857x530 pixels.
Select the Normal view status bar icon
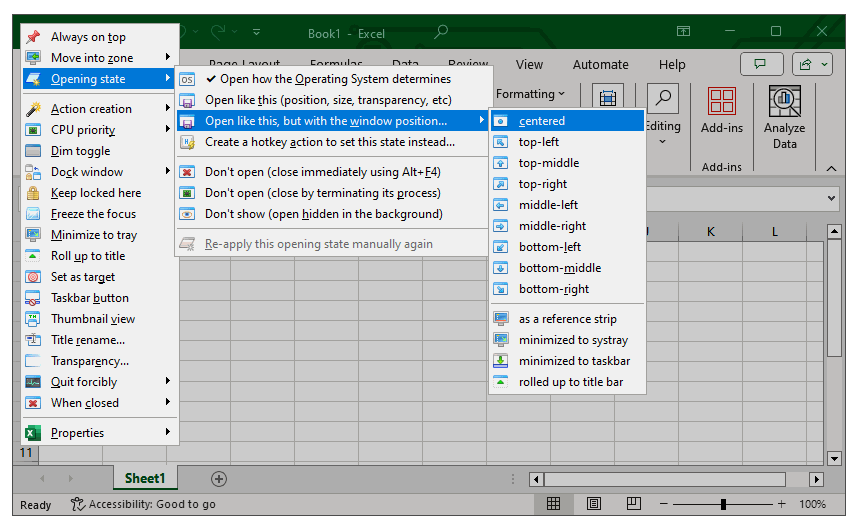point(553,504)
